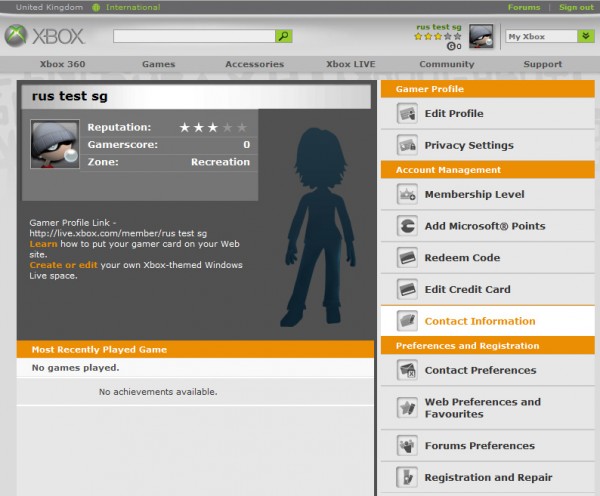Click the header gamer picture thumbnail
Viewport: 600px width, 496px height.
[x=481, y=36]
